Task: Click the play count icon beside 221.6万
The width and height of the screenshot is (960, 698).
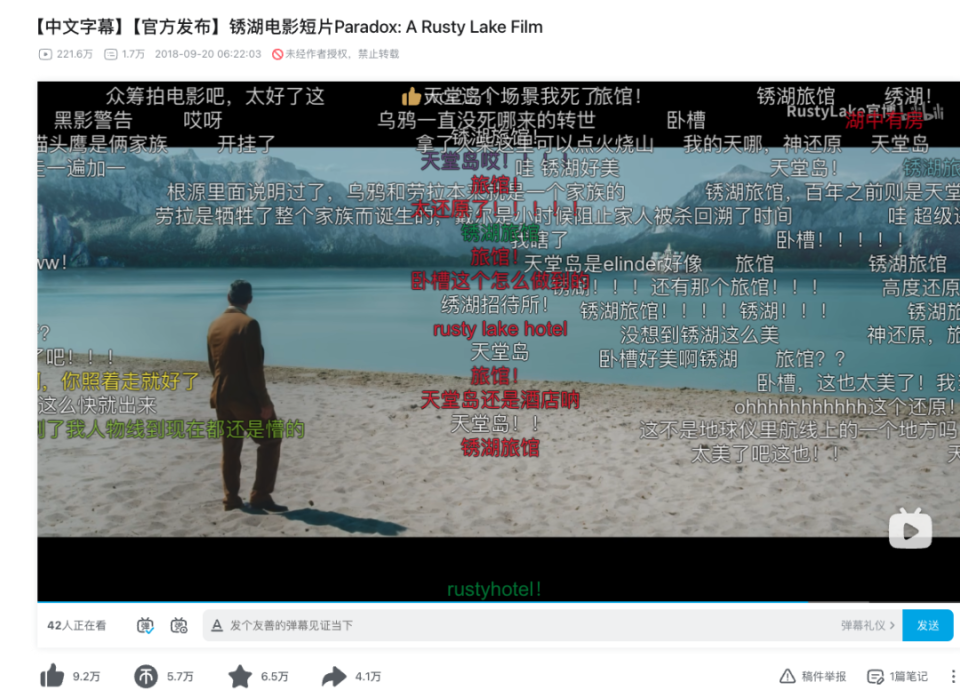Action: pyautogui.click(x=45, y=54)
